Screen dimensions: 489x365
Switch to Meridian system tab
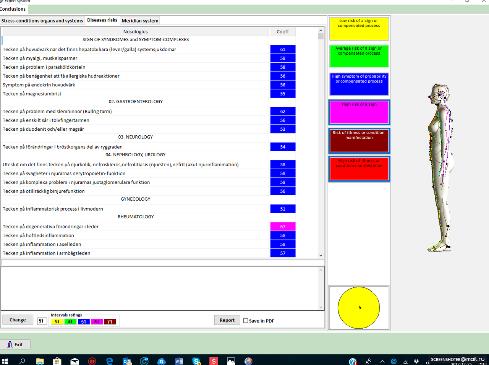coord(140,21)
